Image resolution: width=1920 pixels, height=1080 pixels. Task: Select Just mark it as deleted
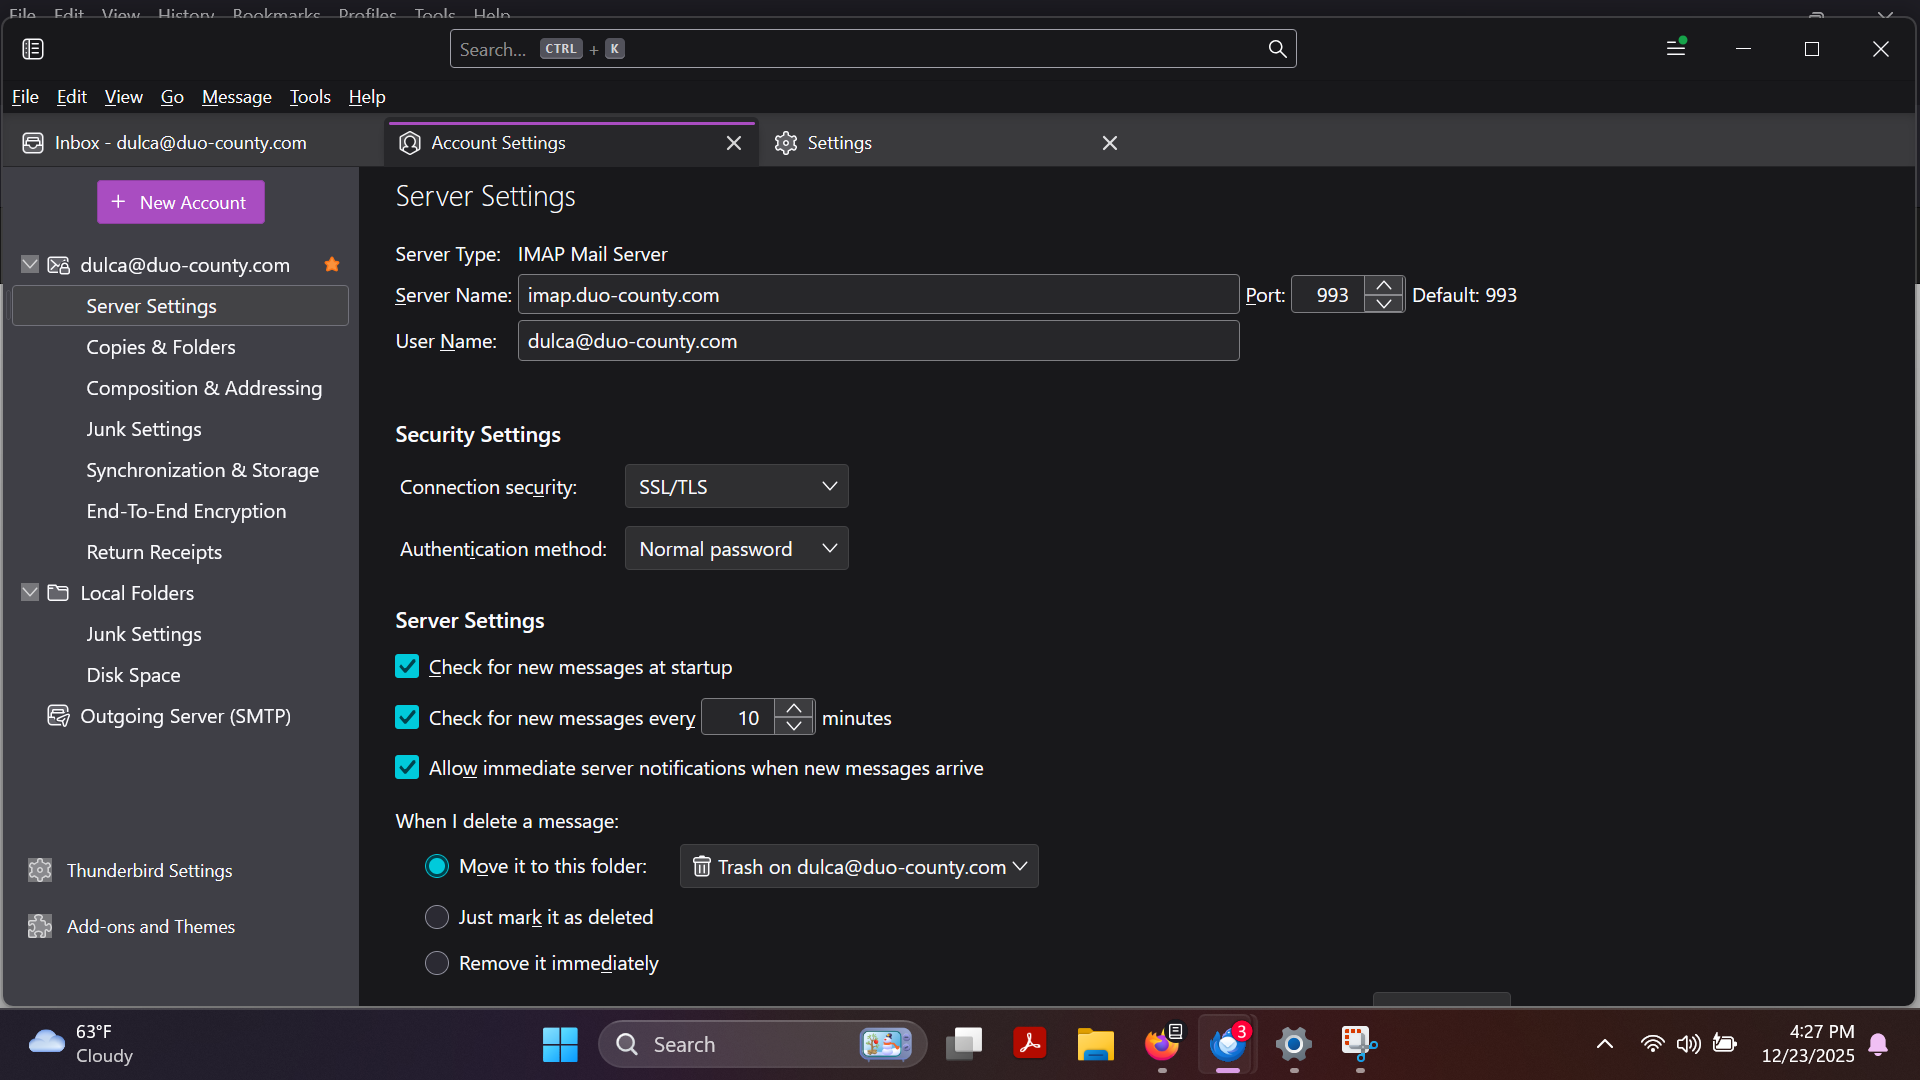437,917
